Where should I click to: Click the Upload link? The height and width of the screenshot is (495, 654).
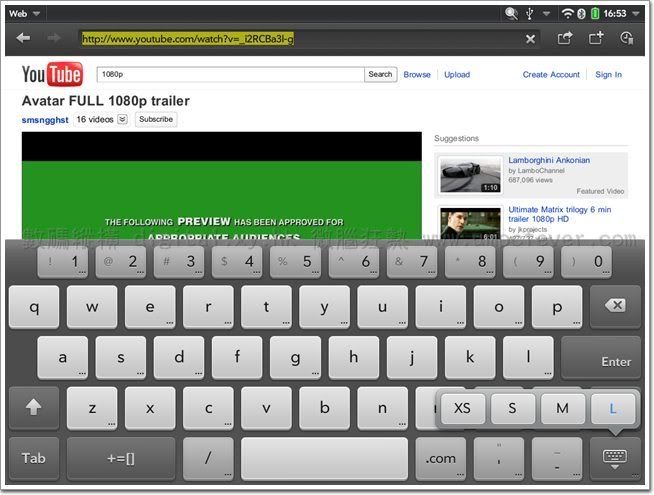(457, 75)
